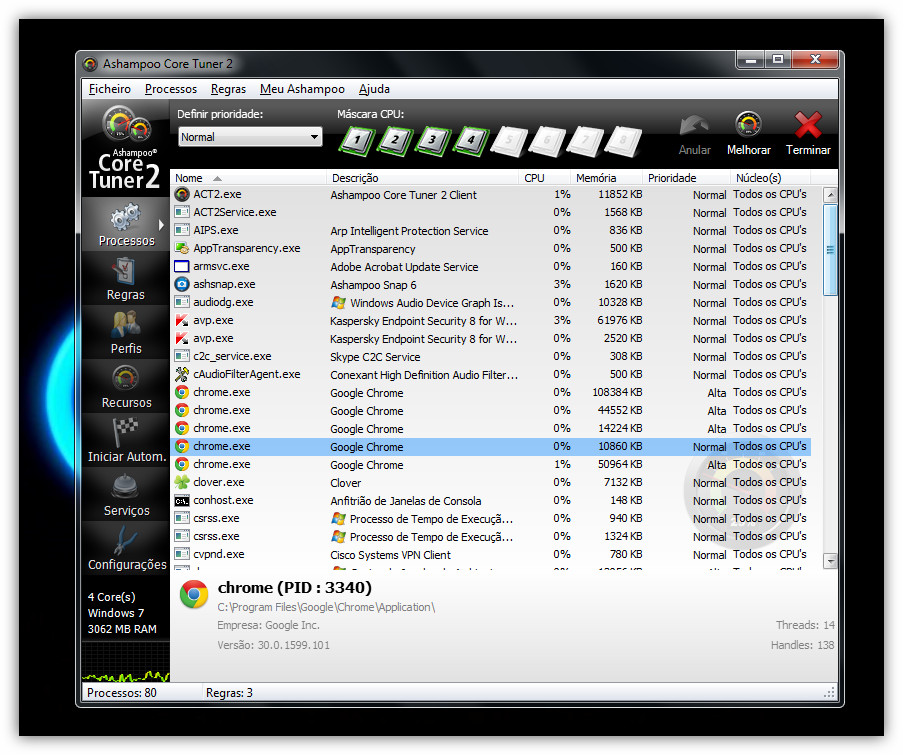Sort by the Prioridade column header

686,178
